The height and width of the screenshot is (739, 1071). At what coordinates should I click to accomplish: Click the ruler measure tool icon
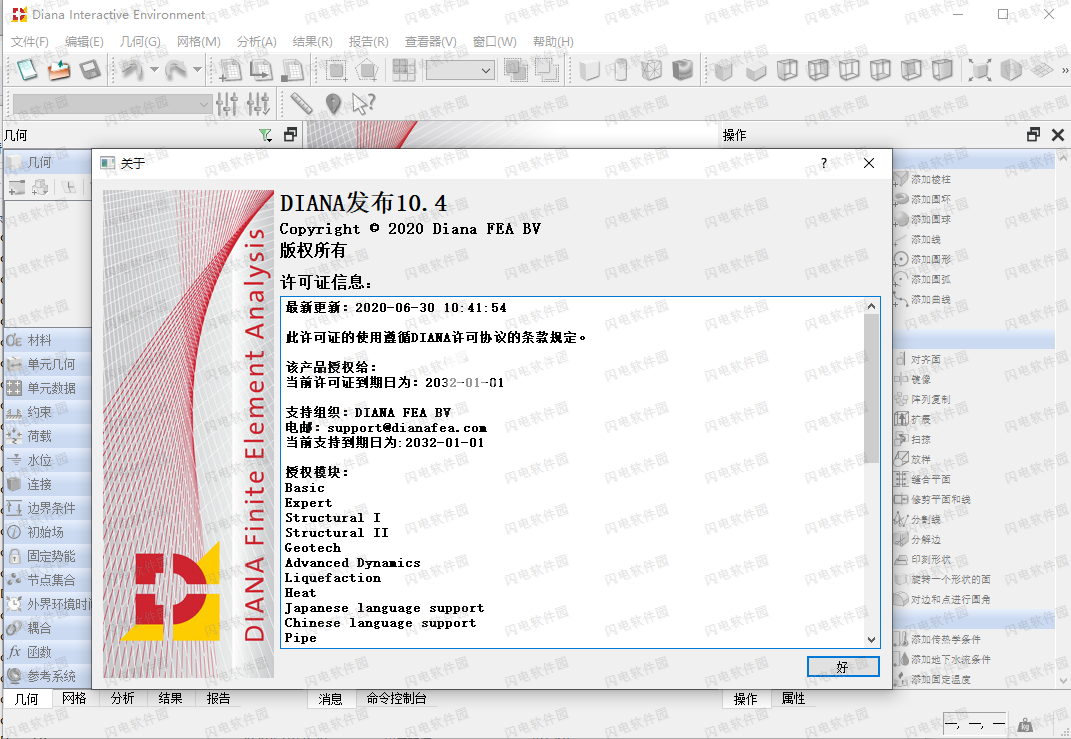[x=301, y=104]
